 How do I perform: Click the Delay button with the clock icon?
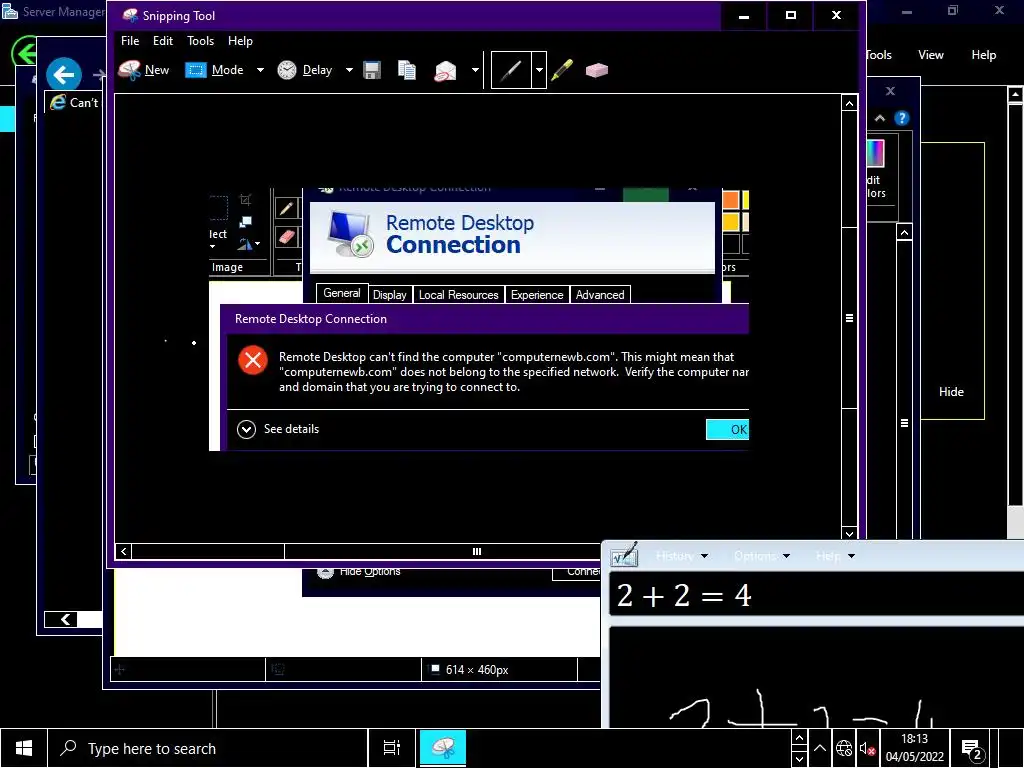(x=305, y=70)
